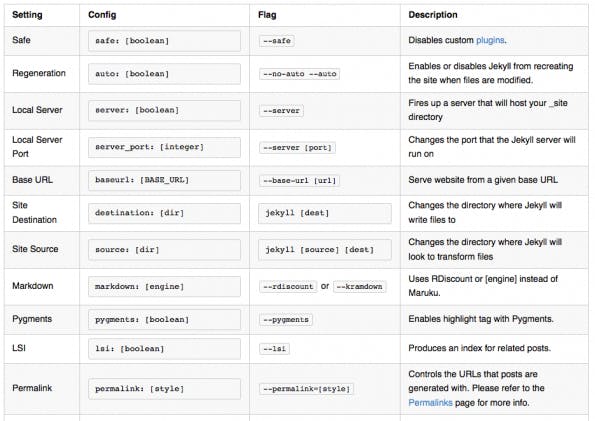The width and height of the screenshot is (595, 421).
Task: Click the permalink: [style] config box
Action: tap(164, 389)
